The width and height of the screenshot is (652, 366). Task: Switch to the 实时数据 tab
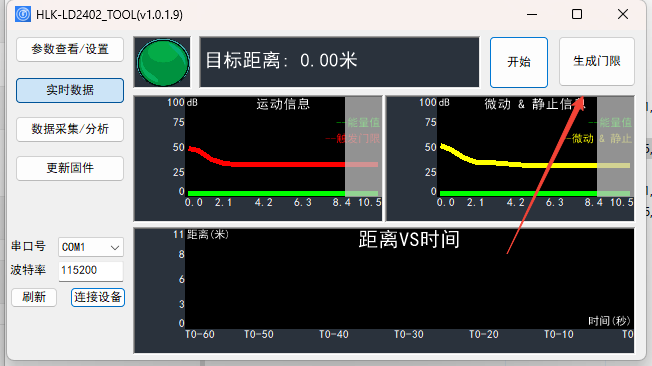coord(70,90)
